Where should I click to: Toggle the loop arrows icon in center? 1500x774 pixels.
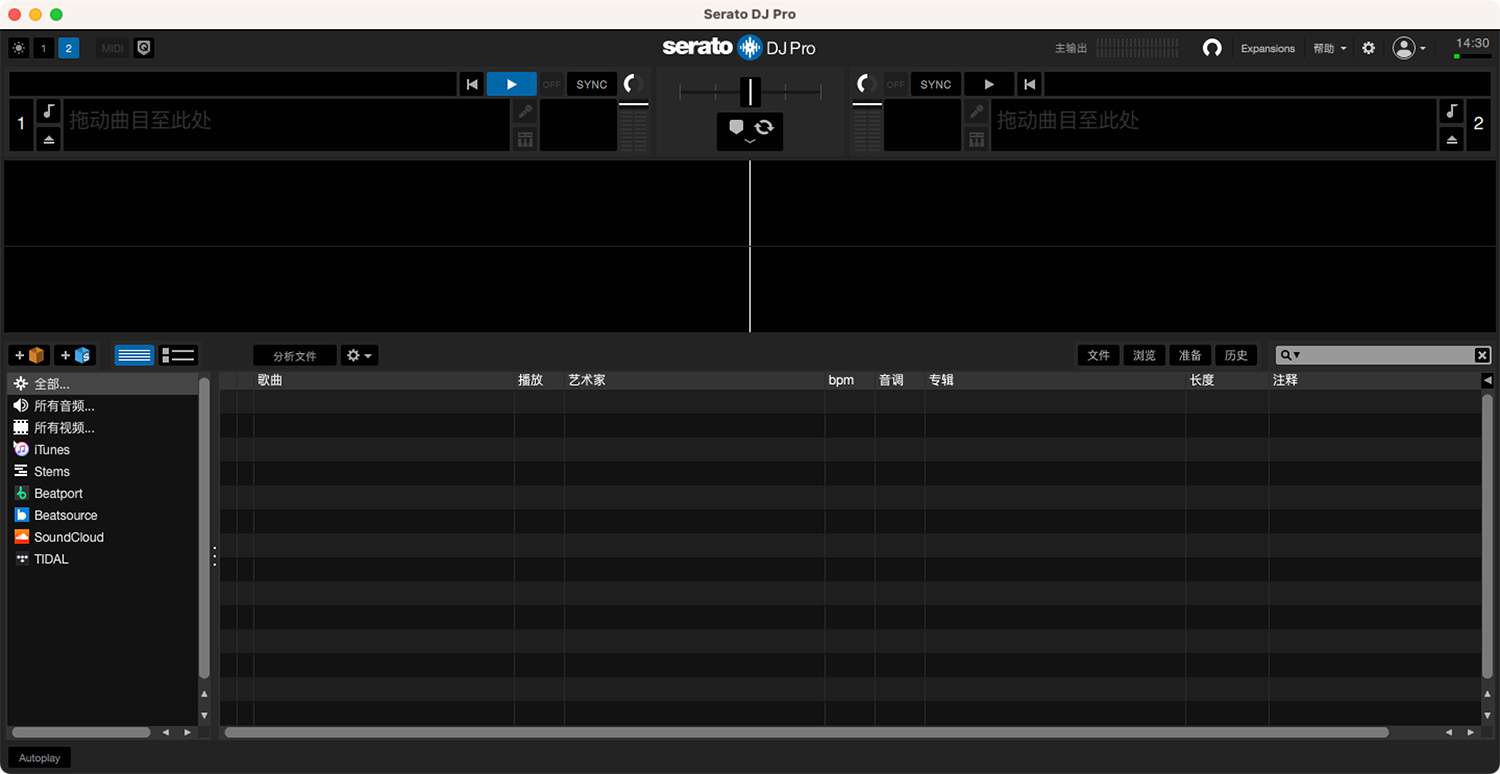click(x=764, y=126)
